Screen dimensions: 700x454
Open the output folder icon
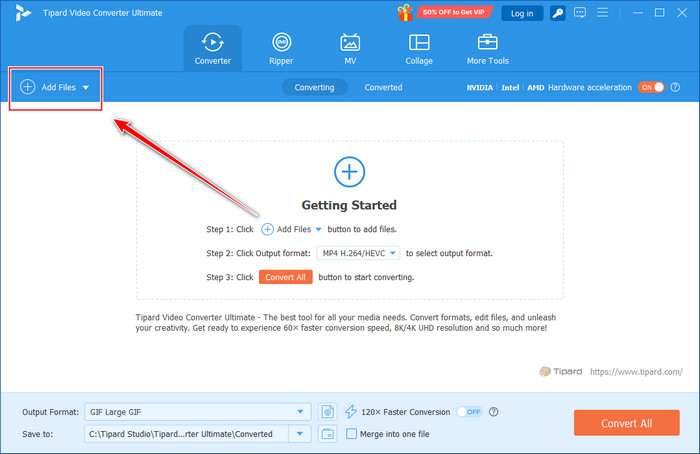coord(328,433)
